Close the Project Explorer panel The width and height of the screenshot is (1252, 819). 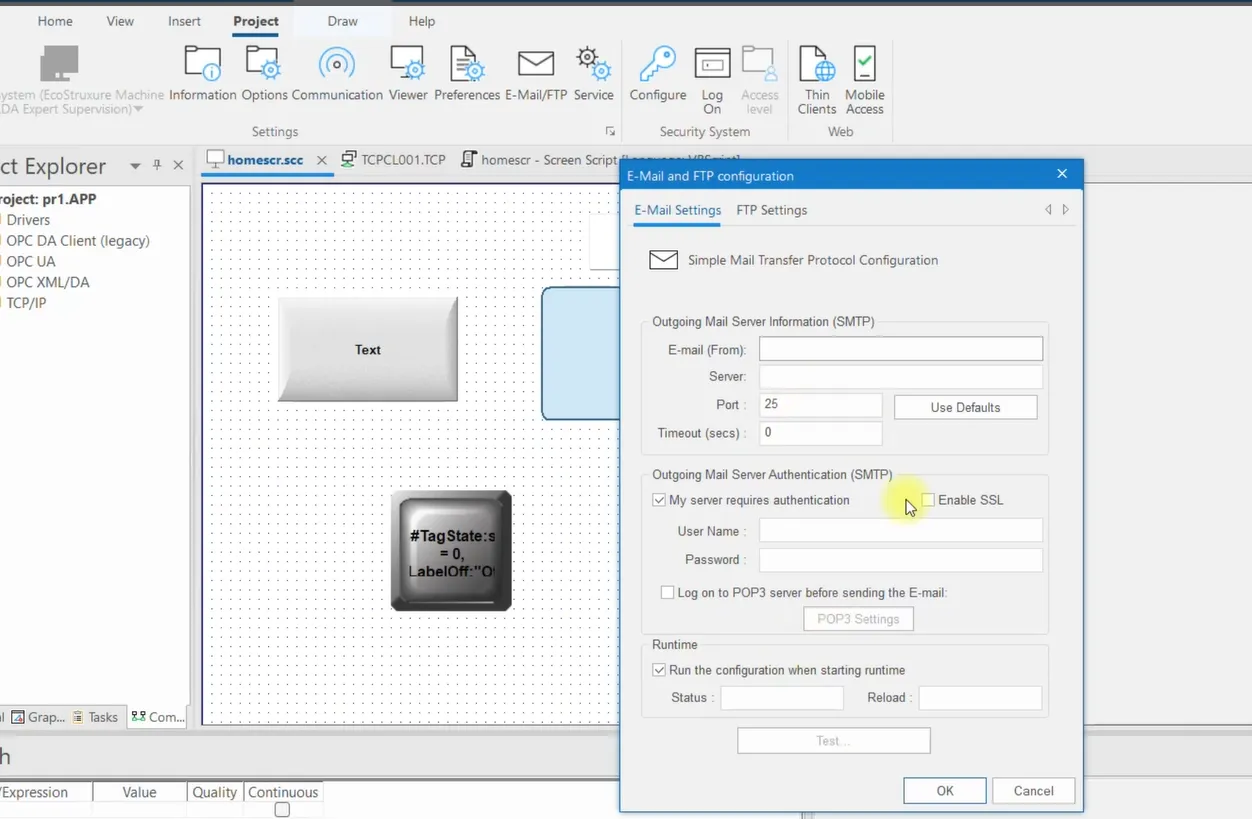pos(178,165)
